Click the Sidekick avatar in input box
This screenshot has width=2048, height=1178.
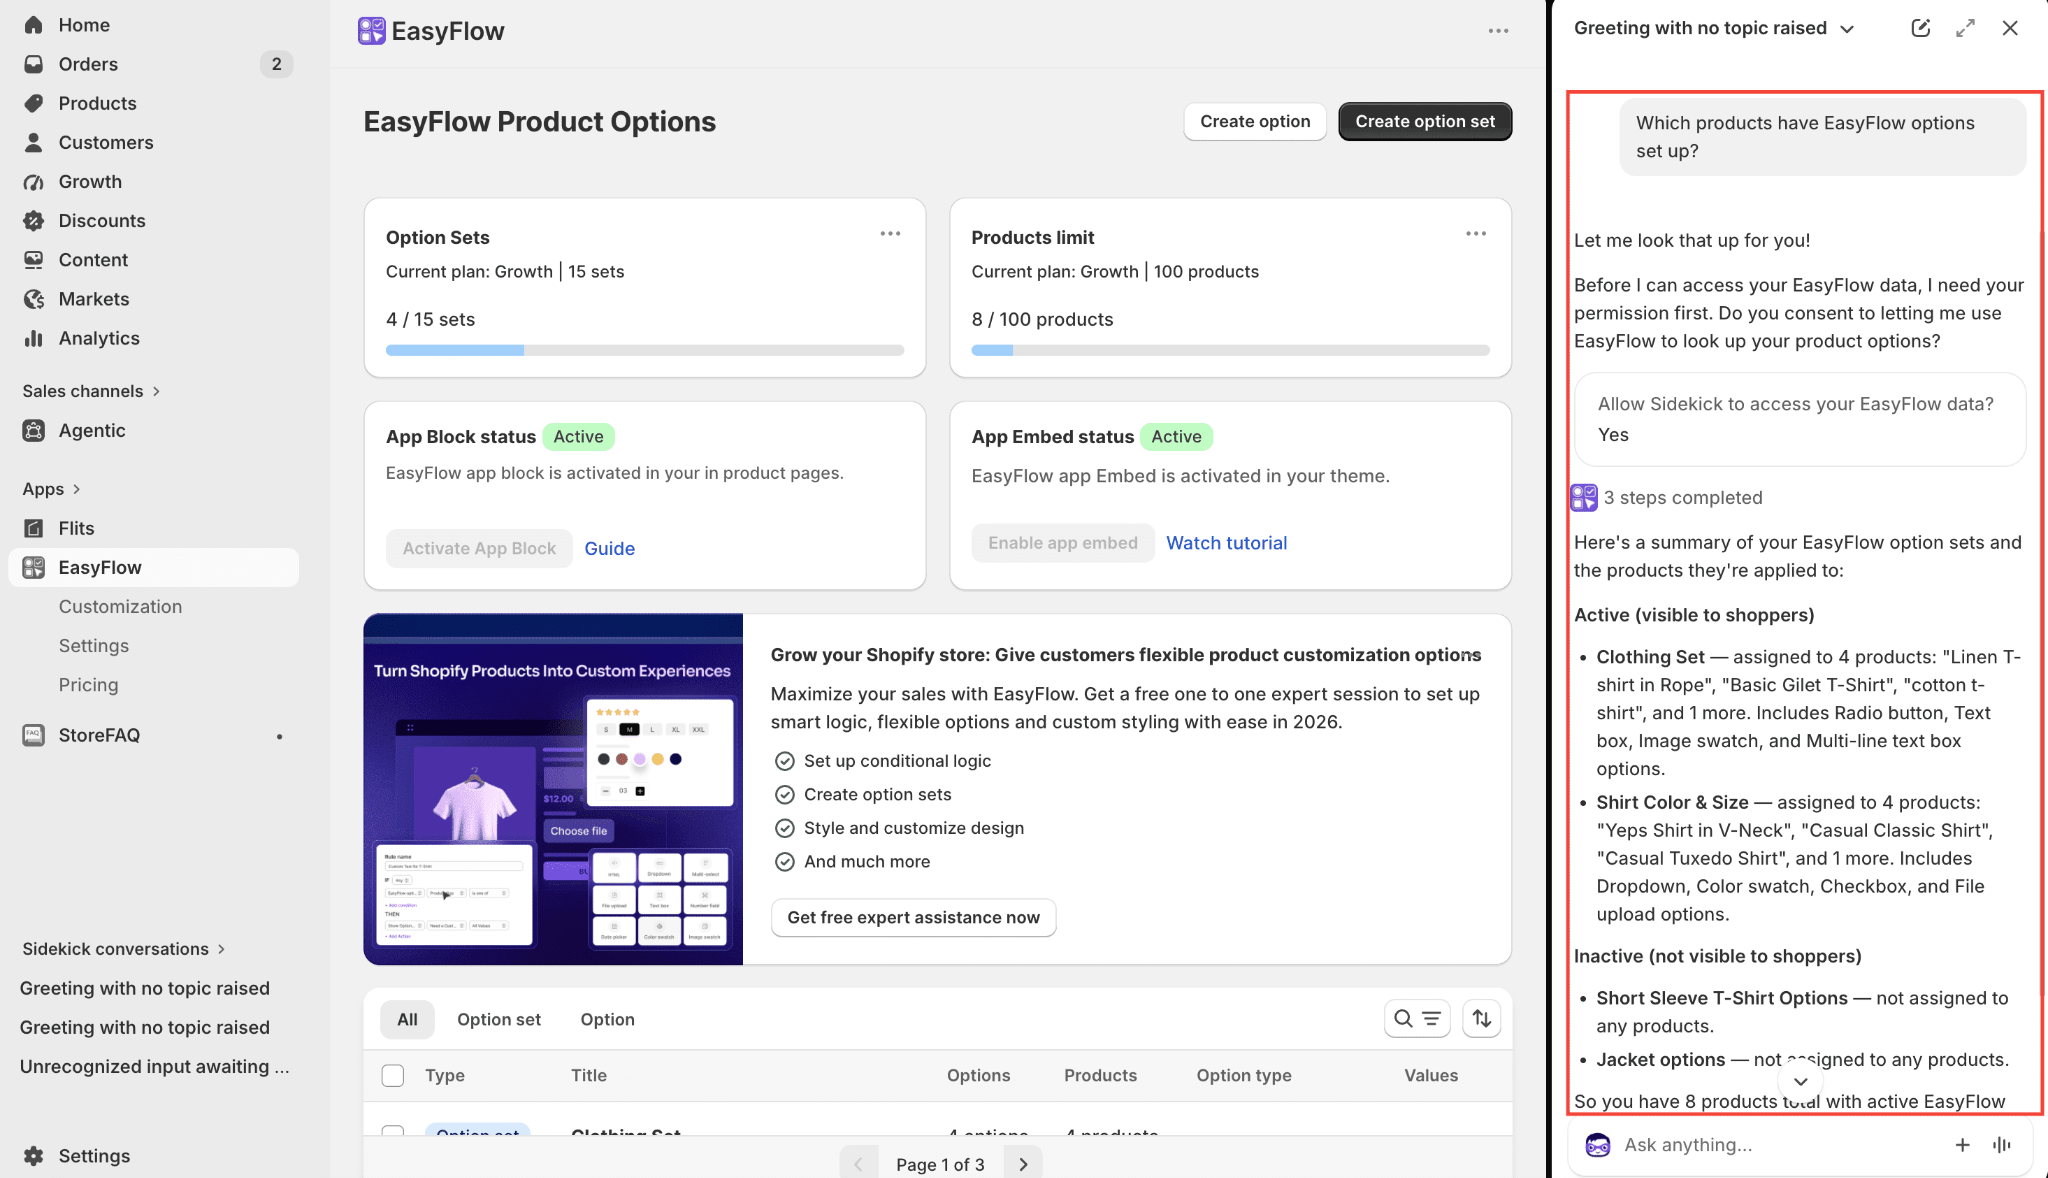click(x=1598, y=1145)
